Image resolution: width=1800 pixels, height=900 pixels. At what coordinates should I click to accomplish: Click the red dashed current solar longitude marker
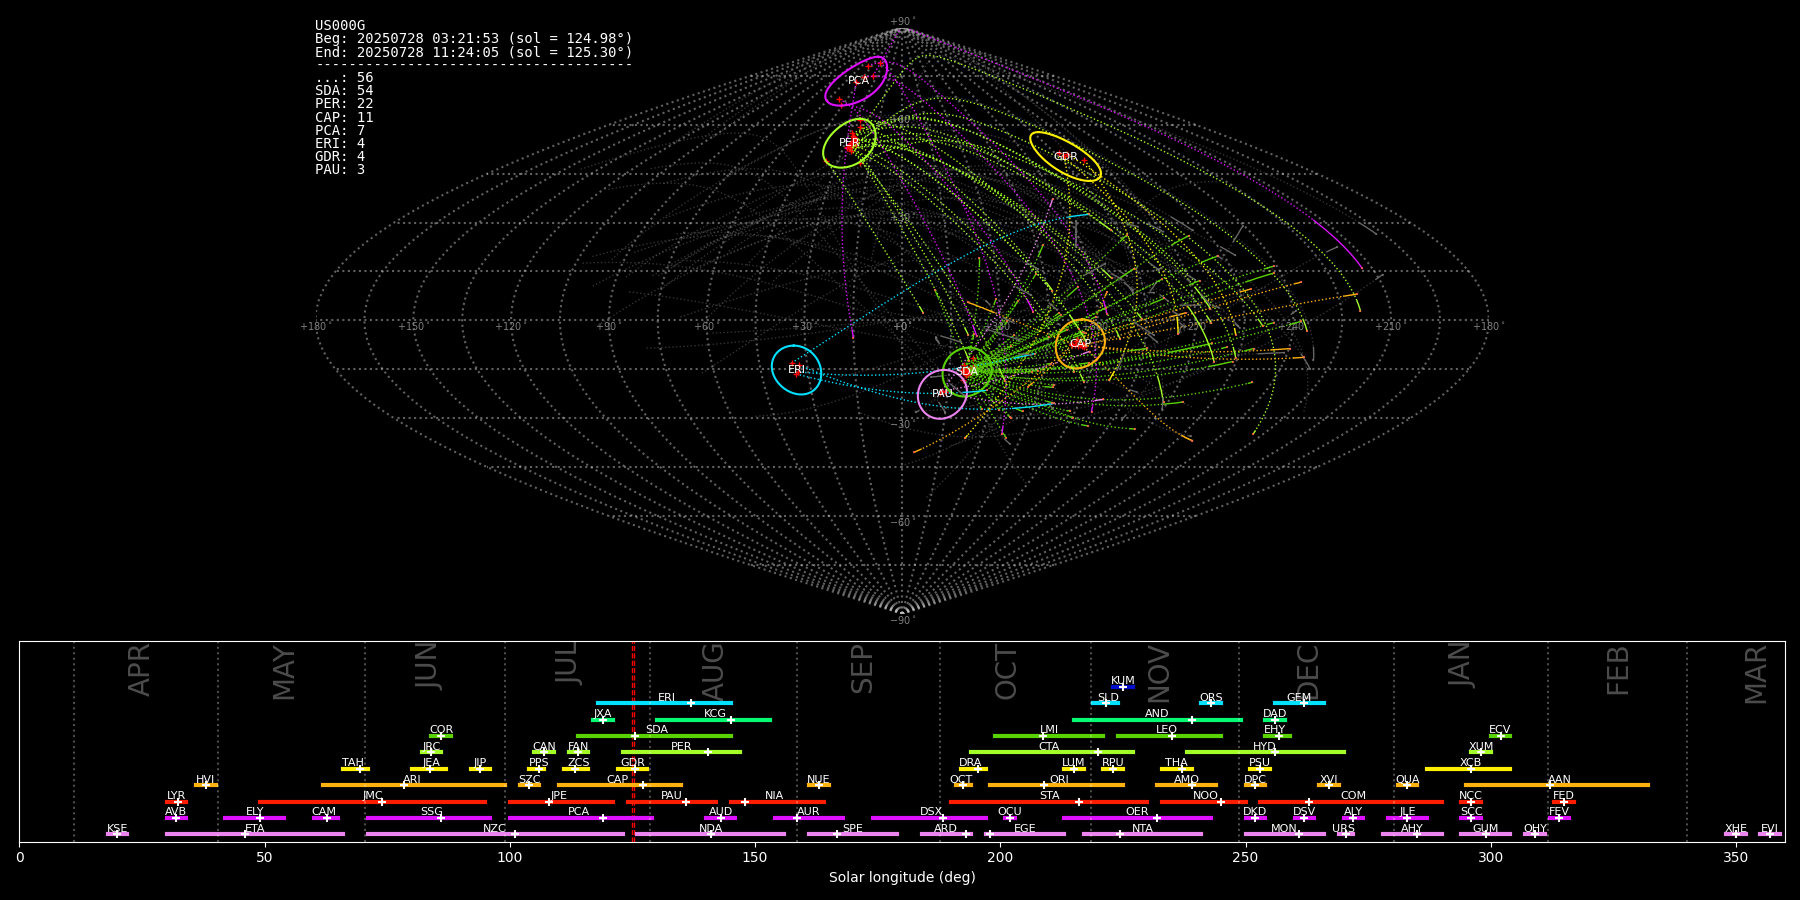coord(633,741)
